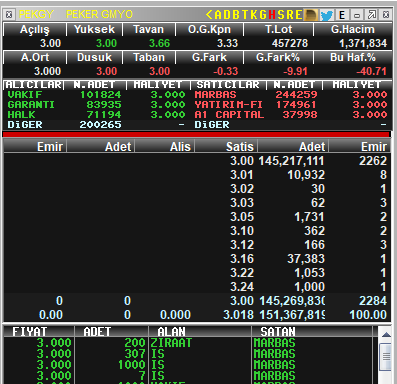Click the PEKGY ticker symbol
Screen dimensions: 397x384
point(36,14)
